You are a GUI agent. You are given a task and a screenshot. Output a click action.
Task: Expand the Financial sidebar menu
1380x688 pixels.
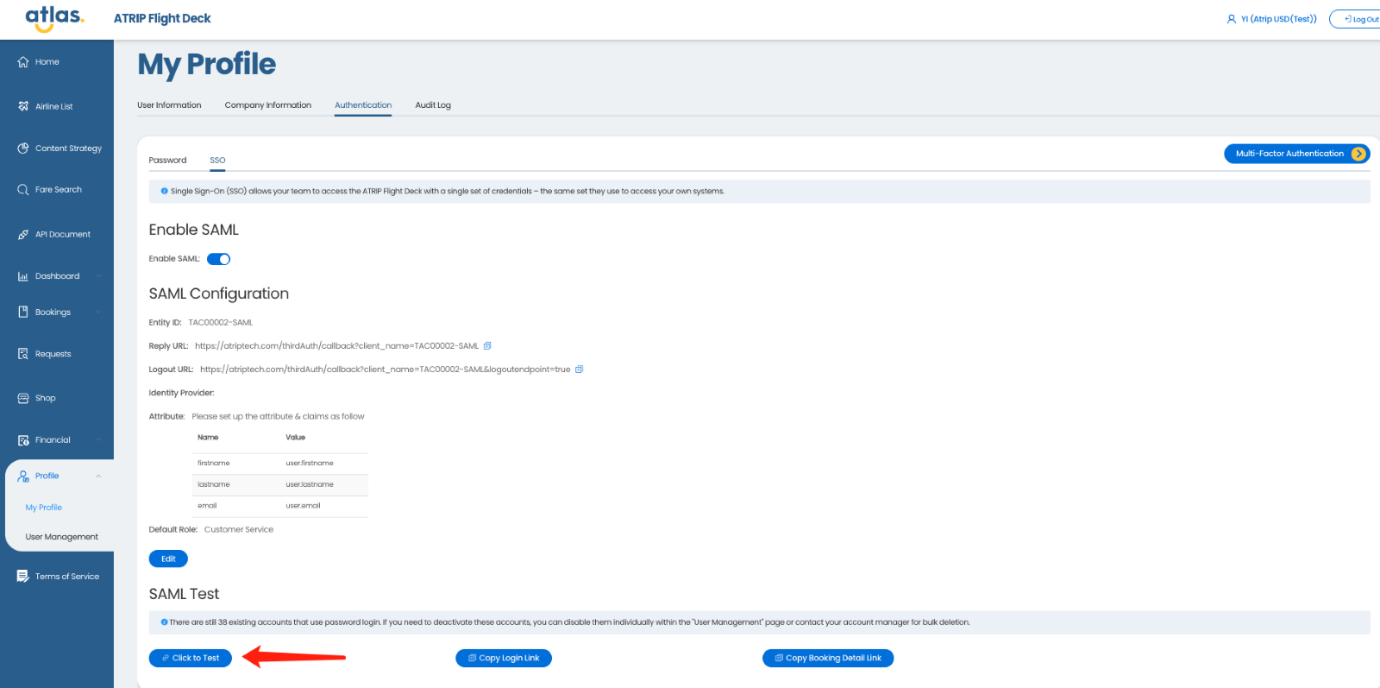[x=98, y=440]
